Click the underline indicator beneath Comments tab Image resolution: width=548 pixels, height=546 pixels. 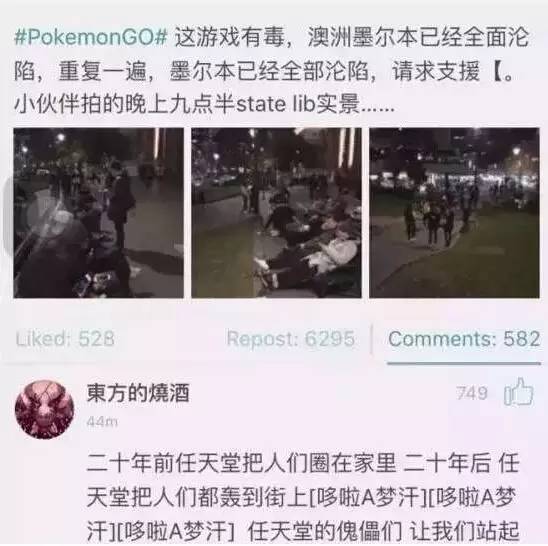click(464, 363)
